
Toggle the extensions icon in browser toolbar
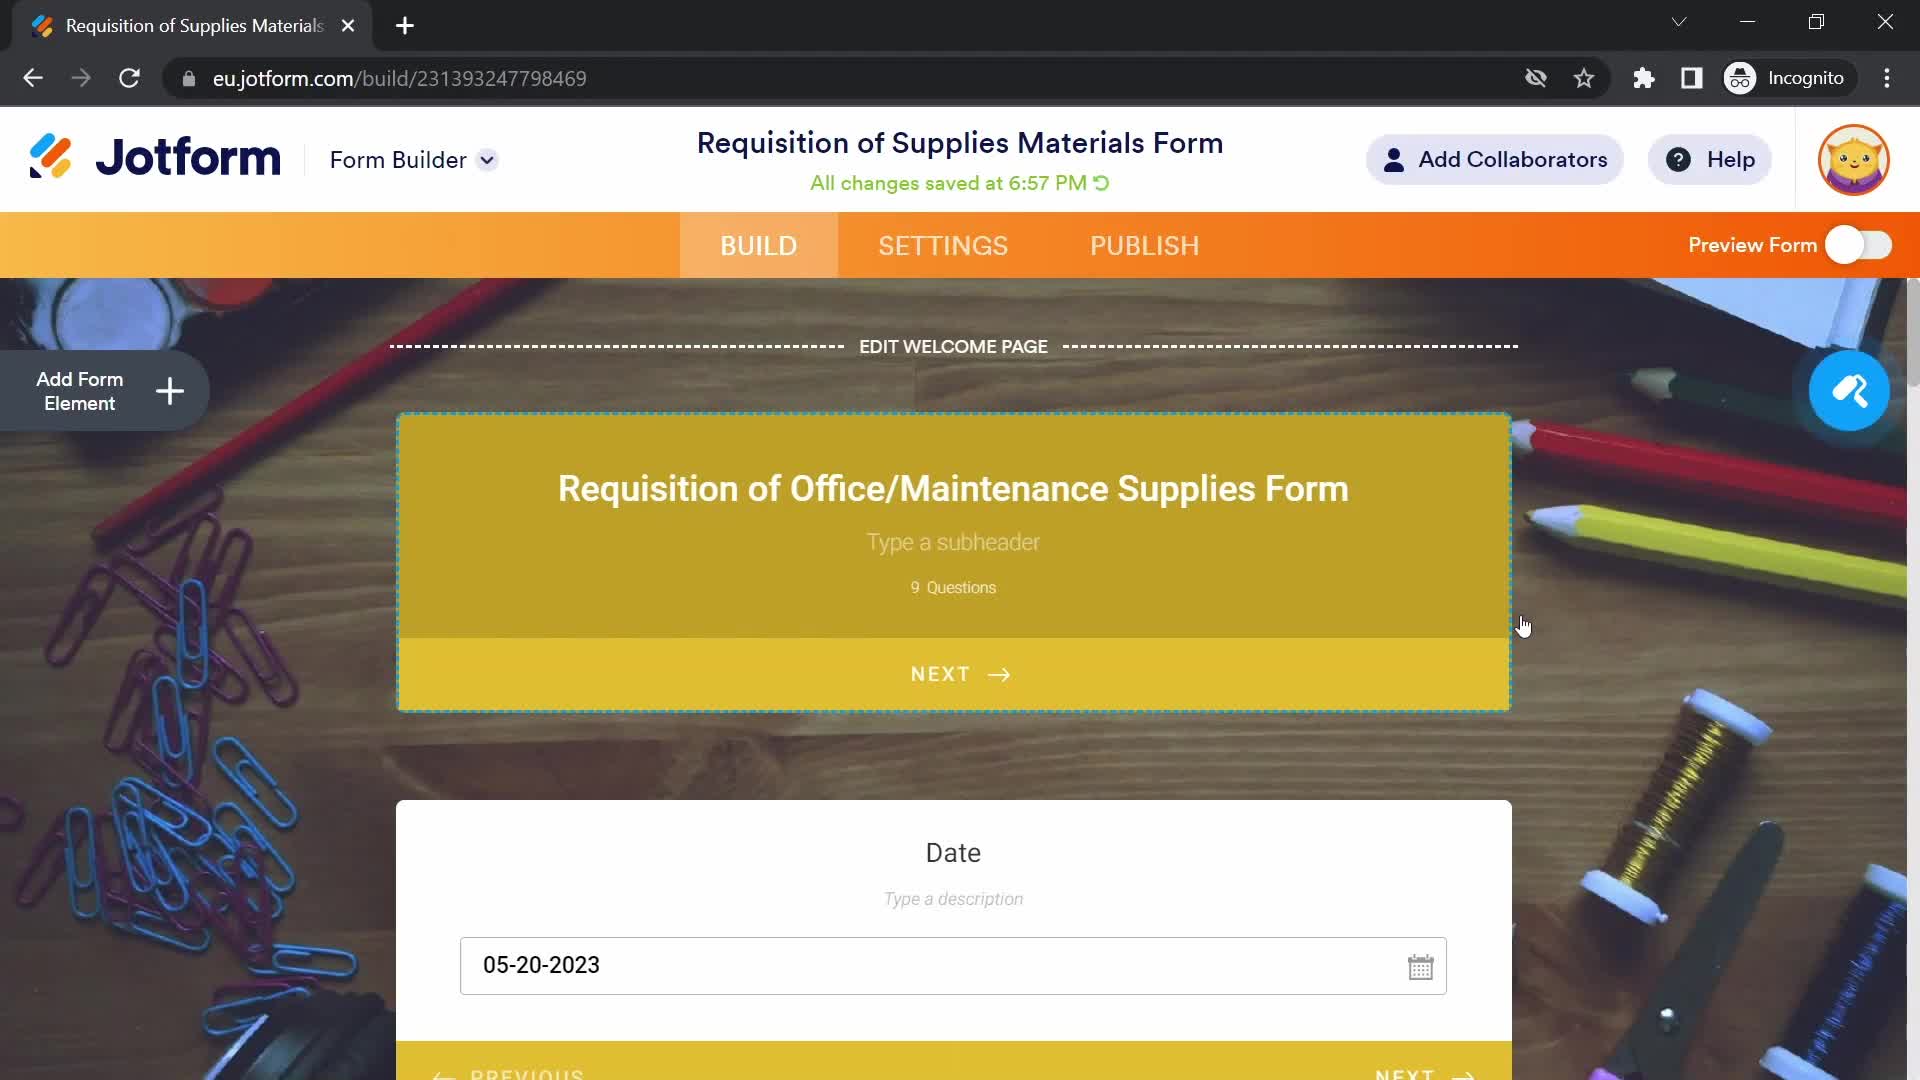(1644, 78)
